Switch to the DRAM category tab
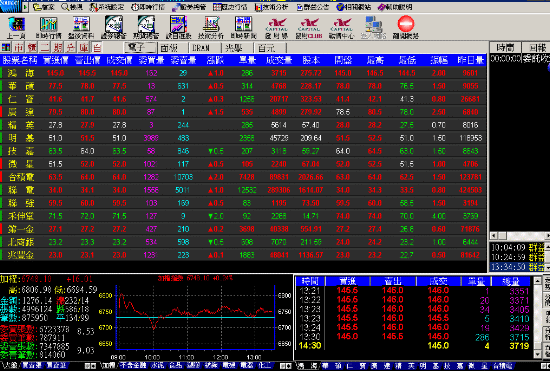Image resolution: width=550 pixels, height=371 pixels. tap(201, 48)
